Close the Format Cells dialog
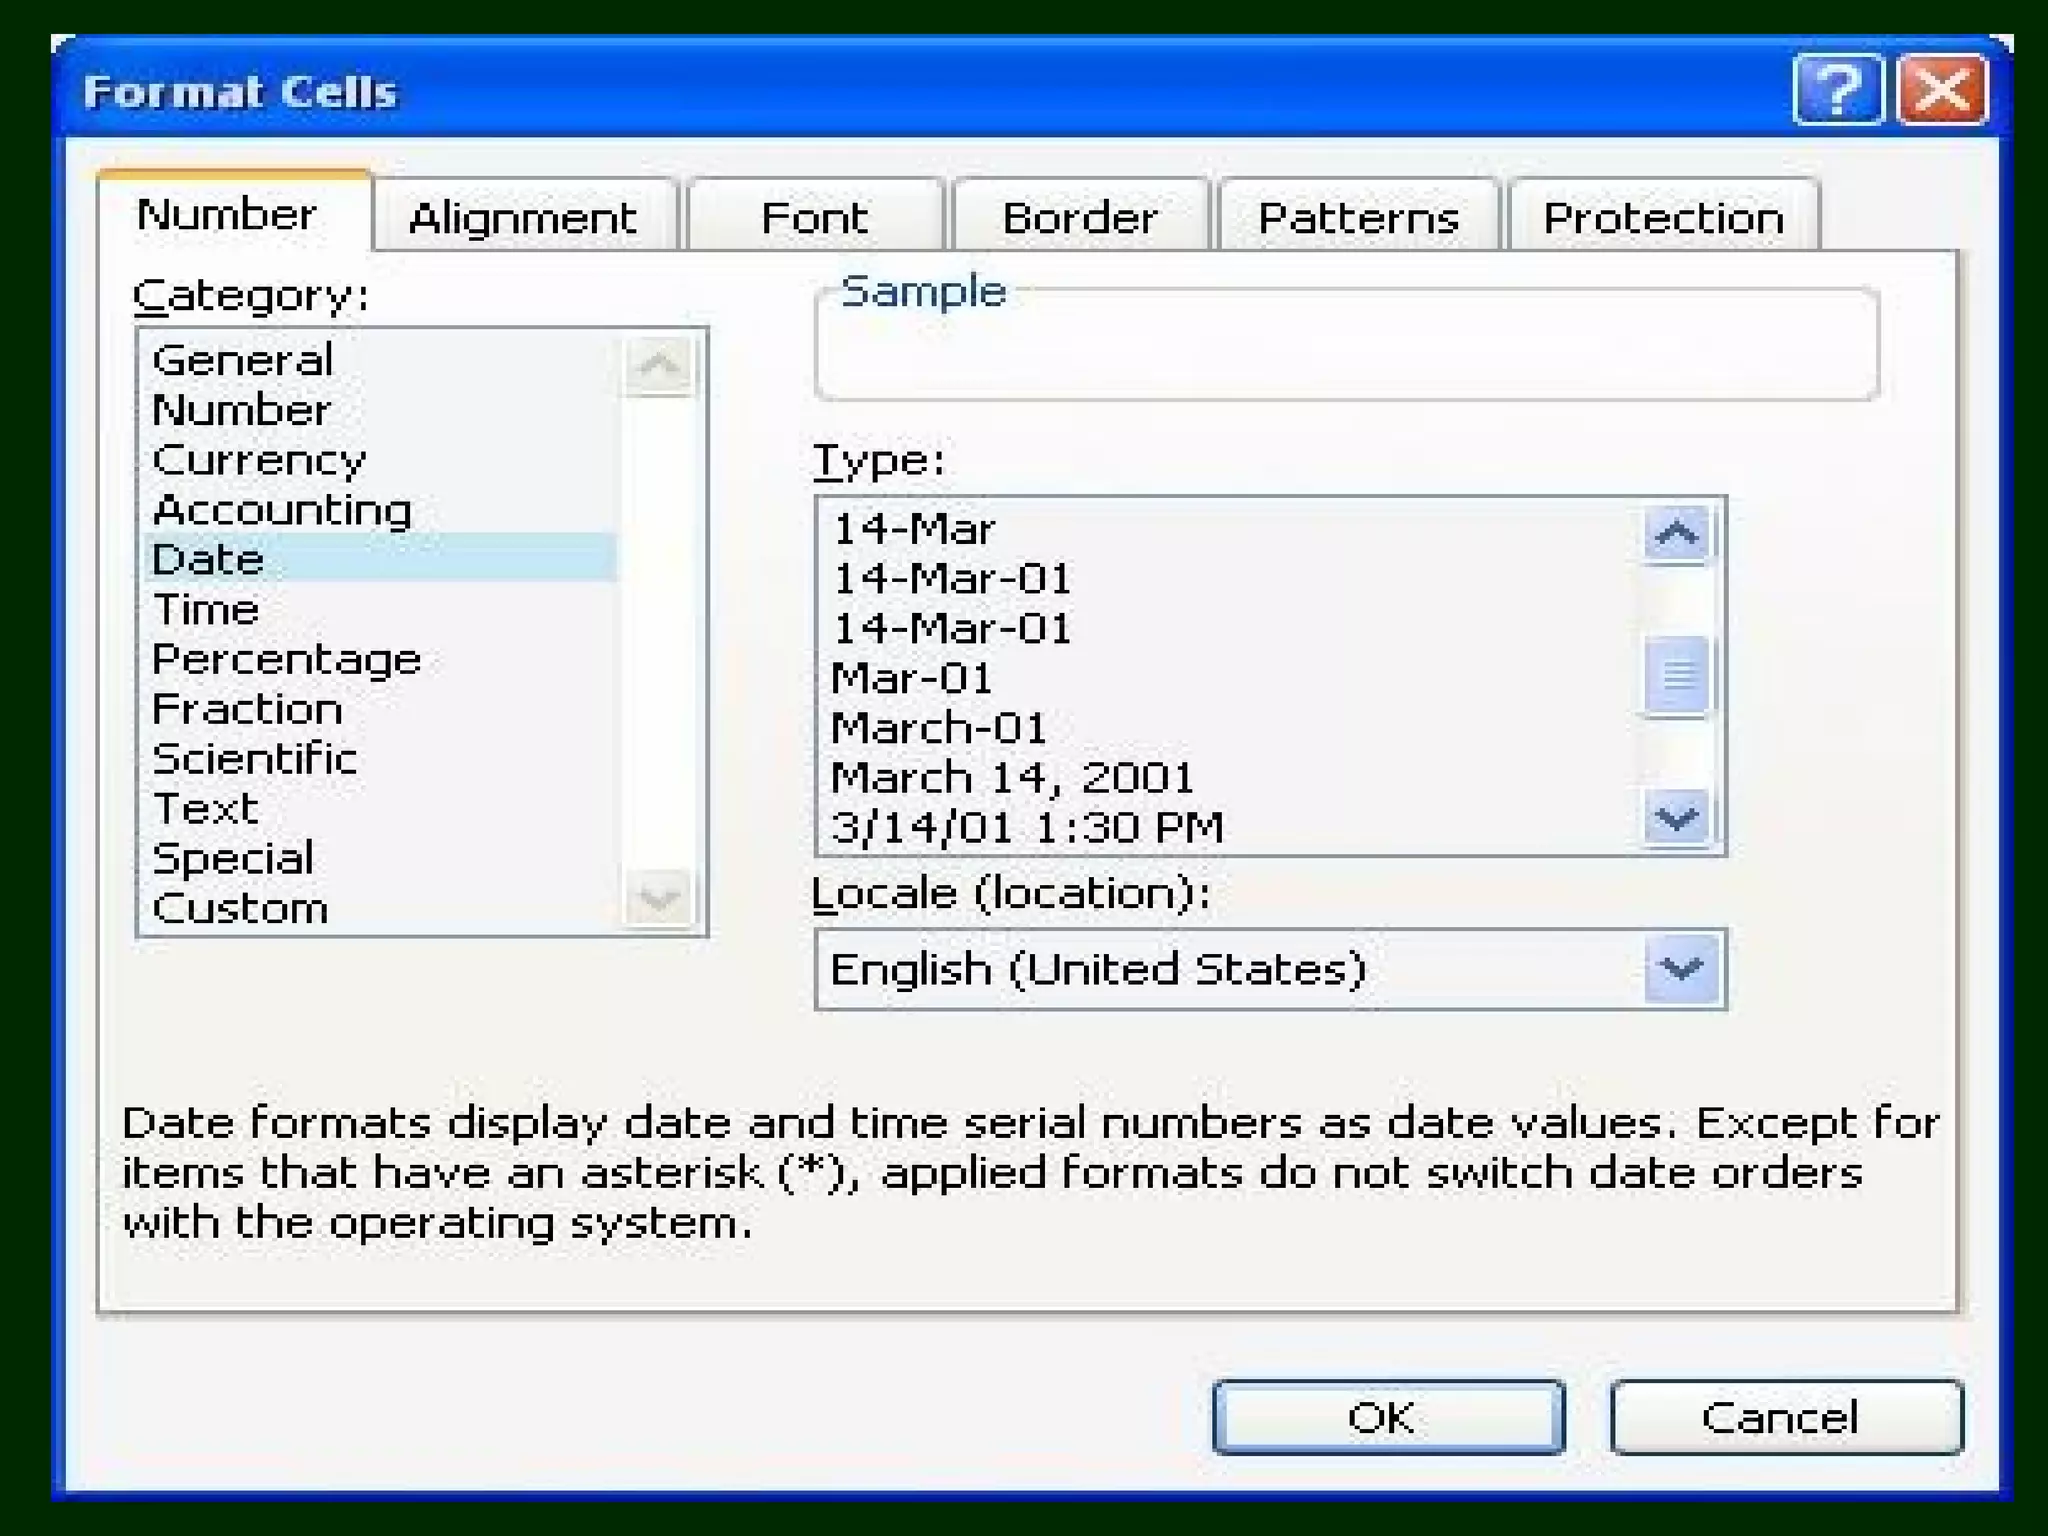2048x1536 pixels. point(1941,91)
